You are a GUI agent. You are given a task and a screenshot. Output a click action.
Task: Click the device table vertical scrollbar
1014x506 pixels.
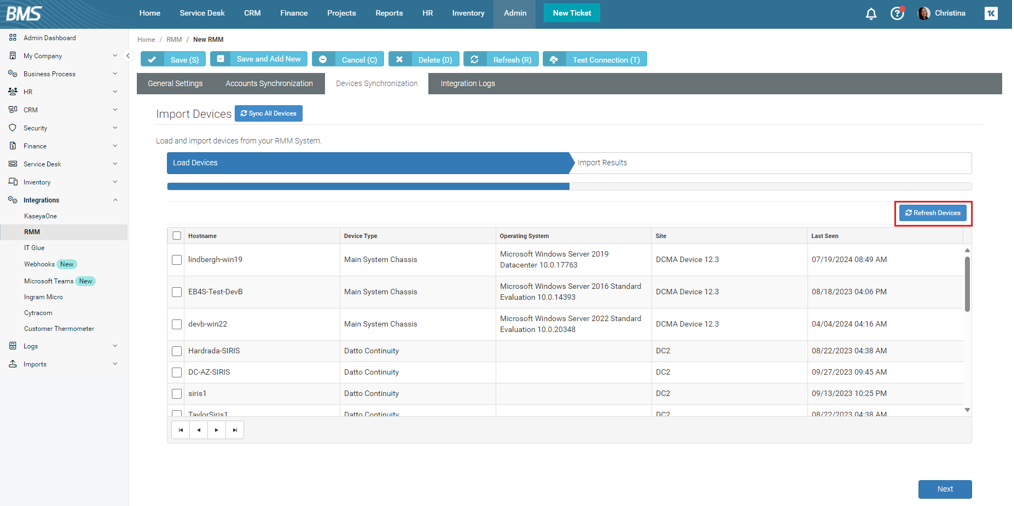[x=967, y=285]
